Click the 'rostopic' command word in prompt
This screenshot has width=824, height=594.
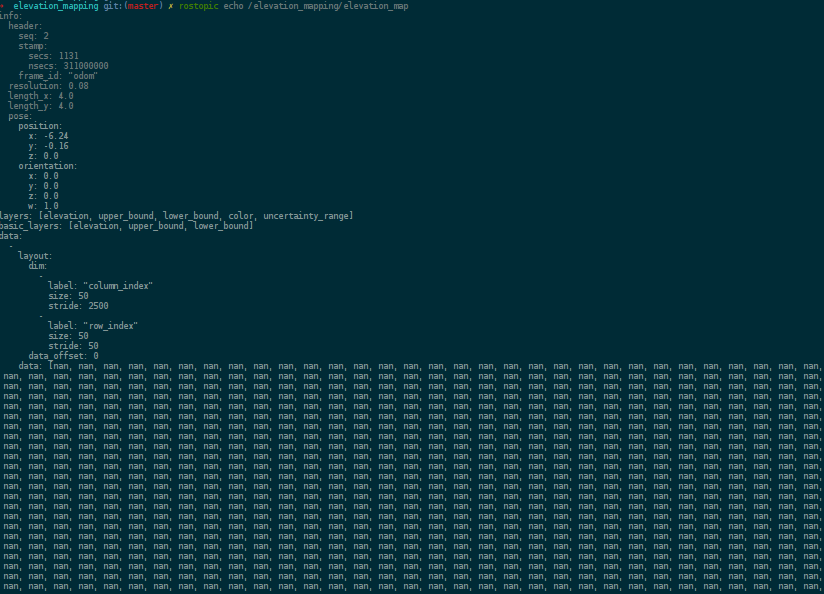198,6
